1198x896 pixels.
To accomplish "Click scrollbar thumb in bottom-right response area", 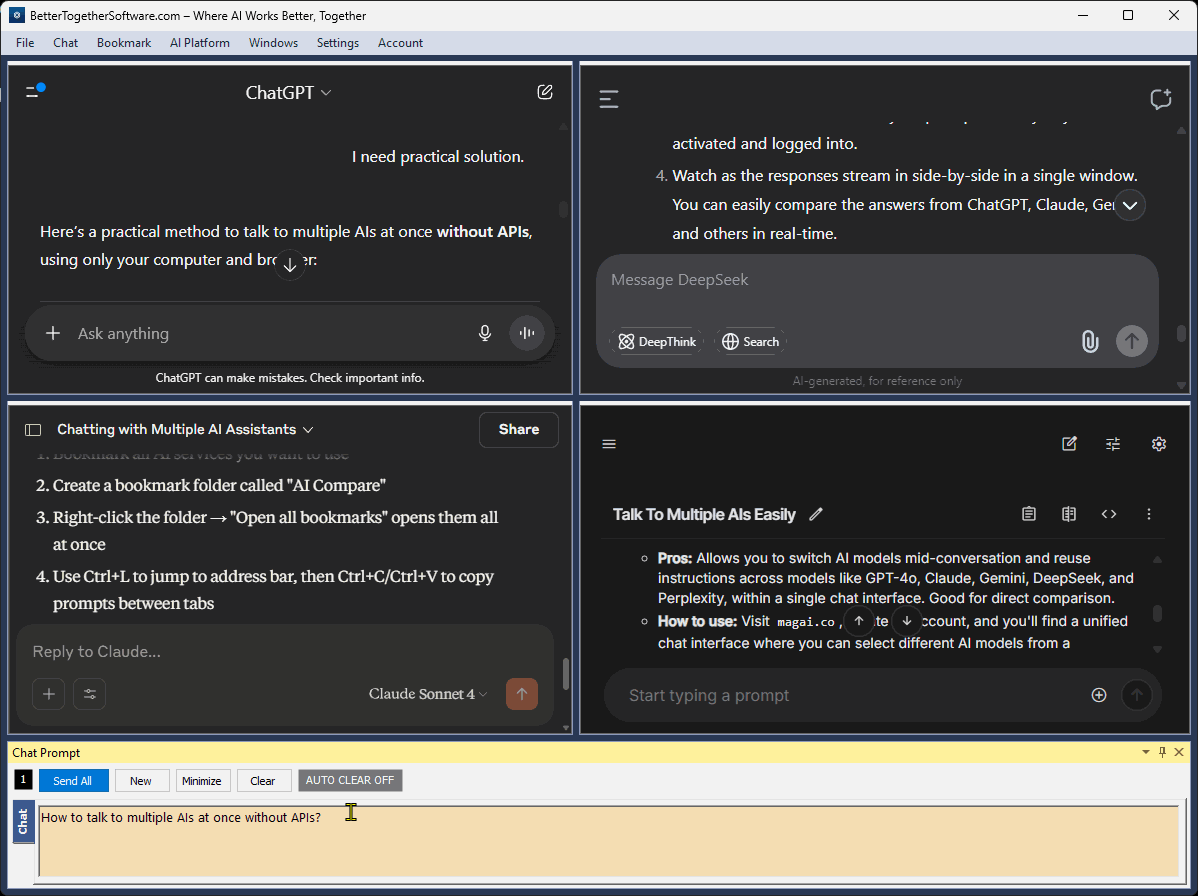I will [x=1158, y=613].
